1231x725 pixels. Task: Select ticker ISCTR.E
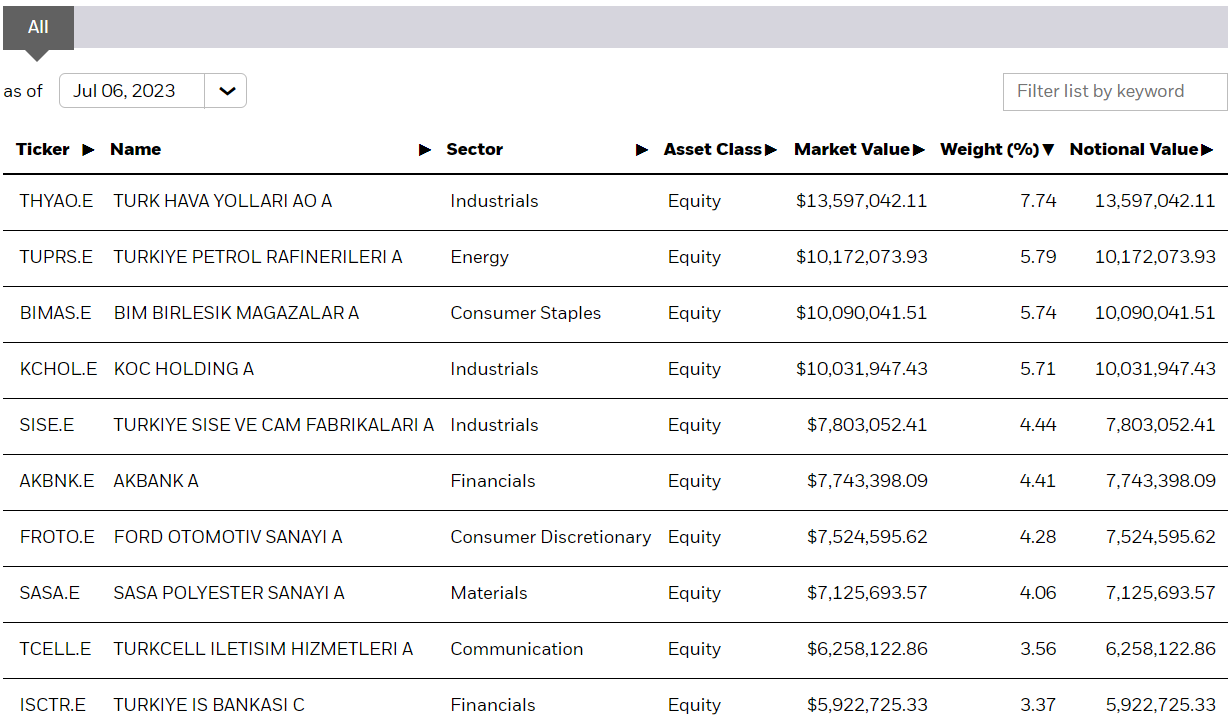pos(52,705)
